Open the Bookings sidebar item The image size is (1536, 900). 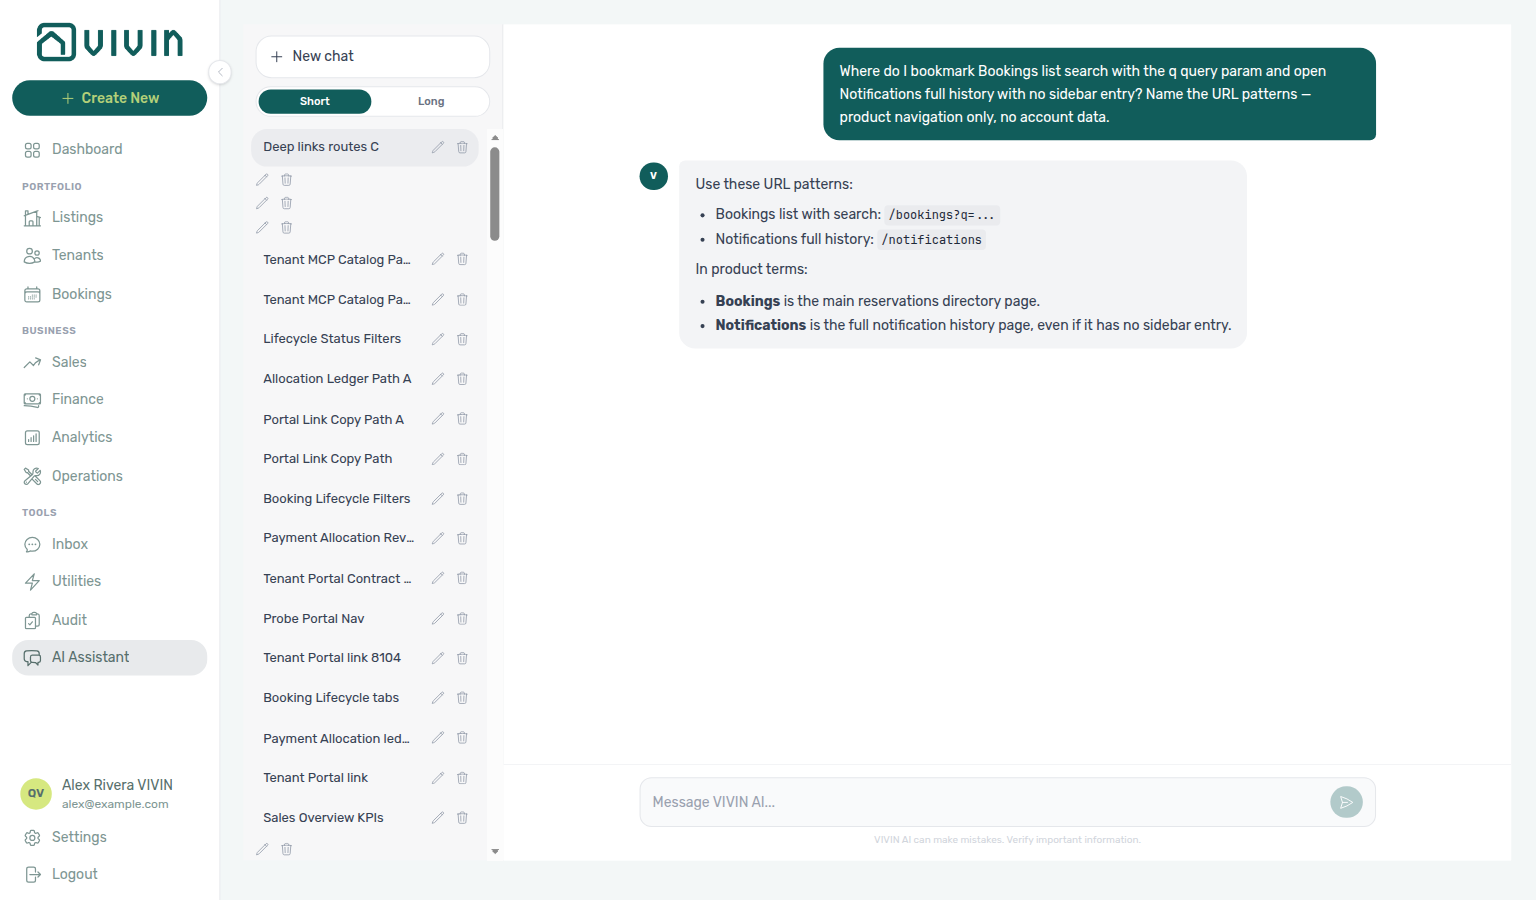[x=81, y=294]
